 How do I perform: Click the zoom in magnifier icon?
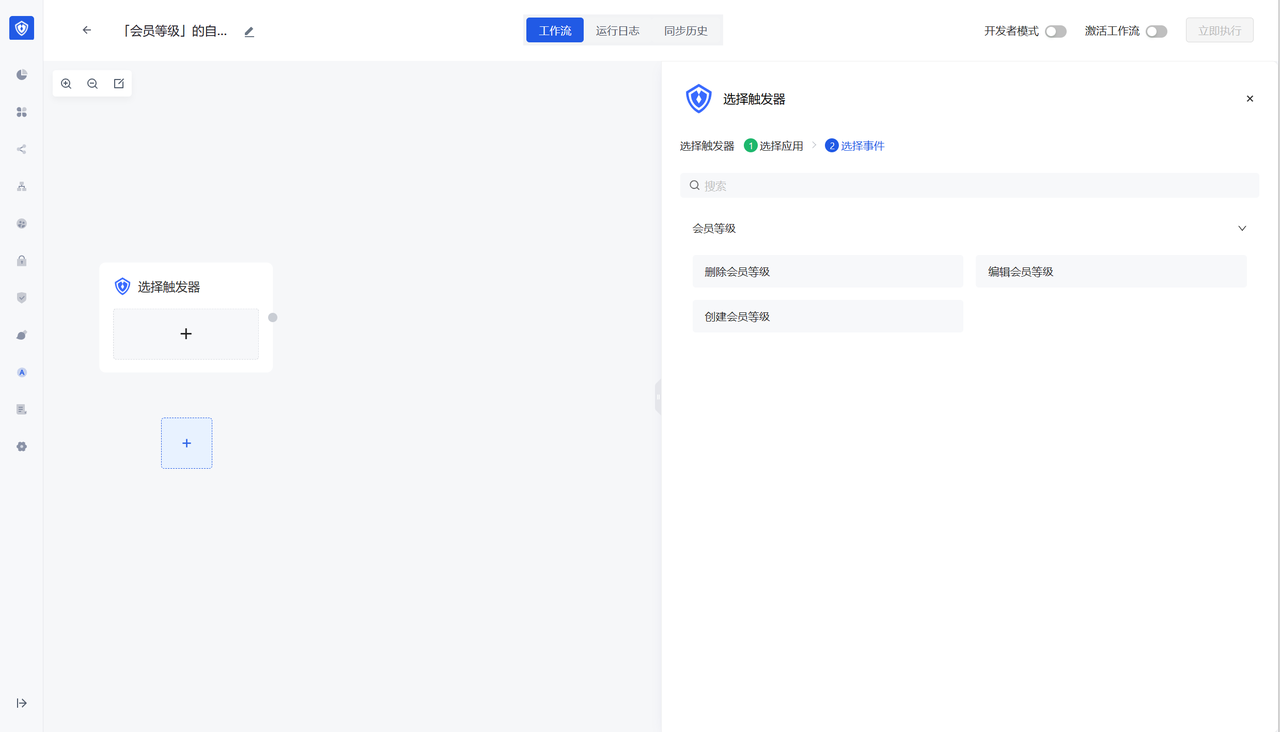tap(66, 84)
